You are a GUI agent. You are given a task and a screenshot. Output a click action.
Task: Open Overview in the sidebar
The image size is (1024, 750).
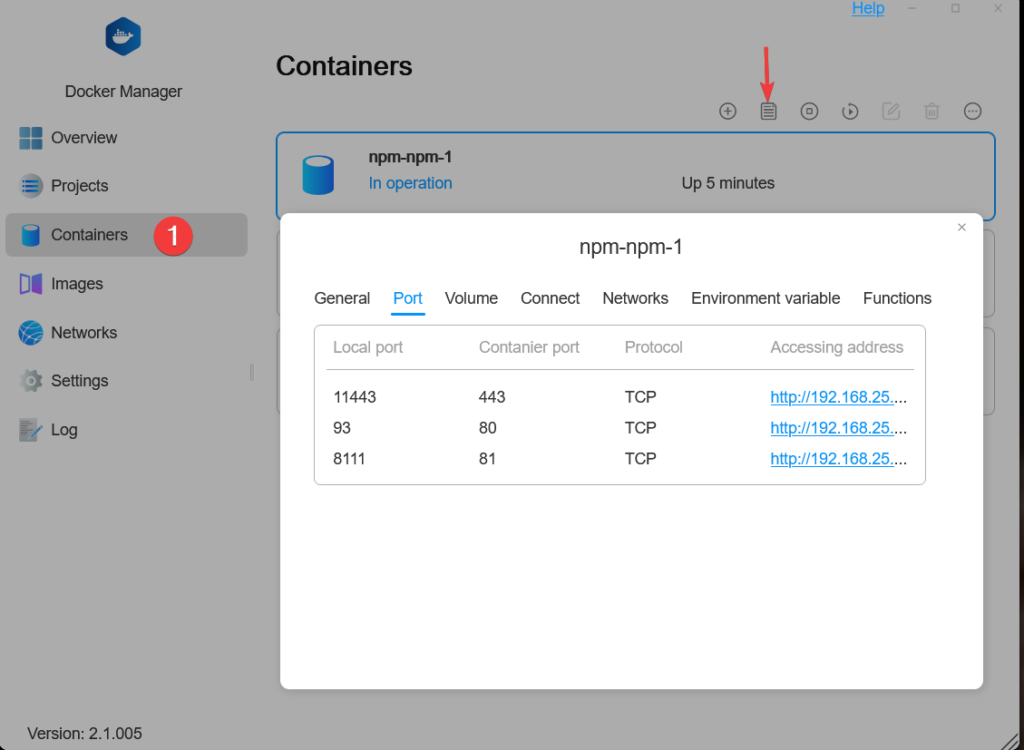click(x=84, y=138)
